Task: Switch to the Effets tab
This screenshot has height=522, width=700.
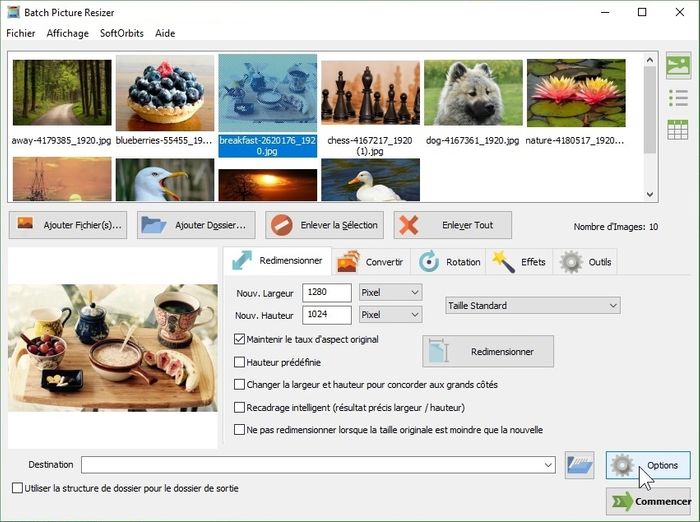Action: [x=519, y=262]
